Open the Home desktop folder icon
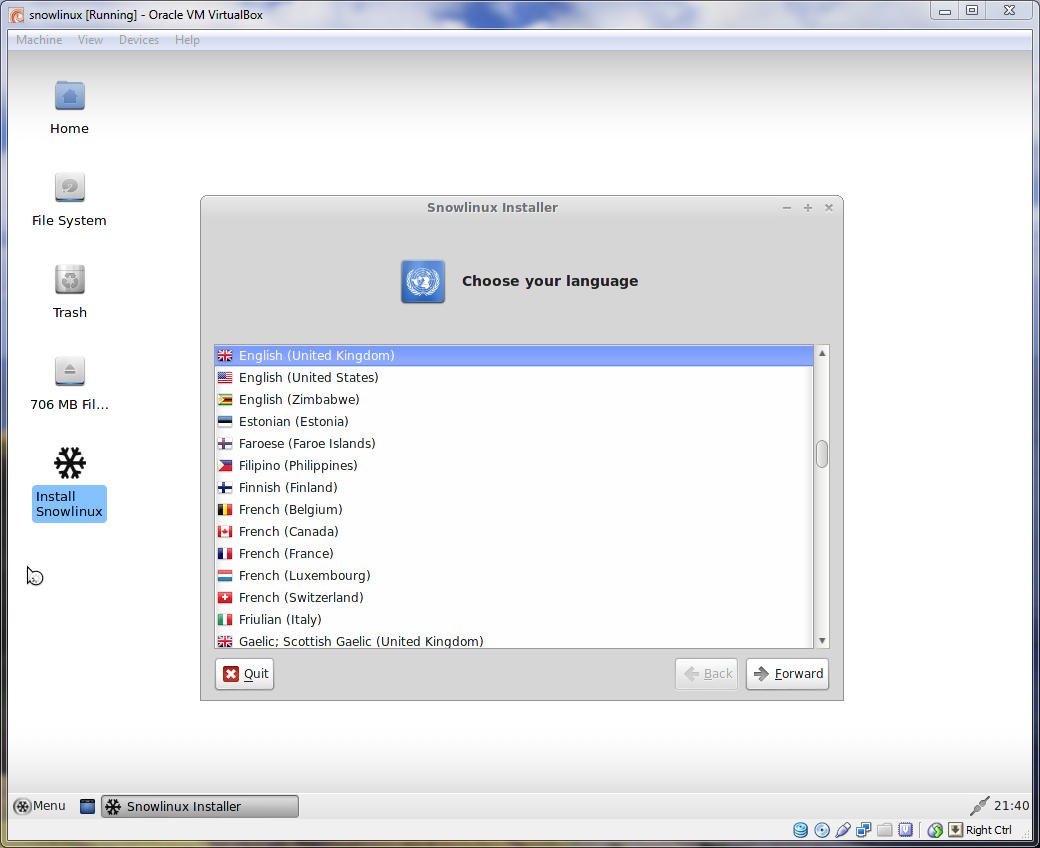Viewport: 1040px width, 848px height. click(x=70, y=97)
